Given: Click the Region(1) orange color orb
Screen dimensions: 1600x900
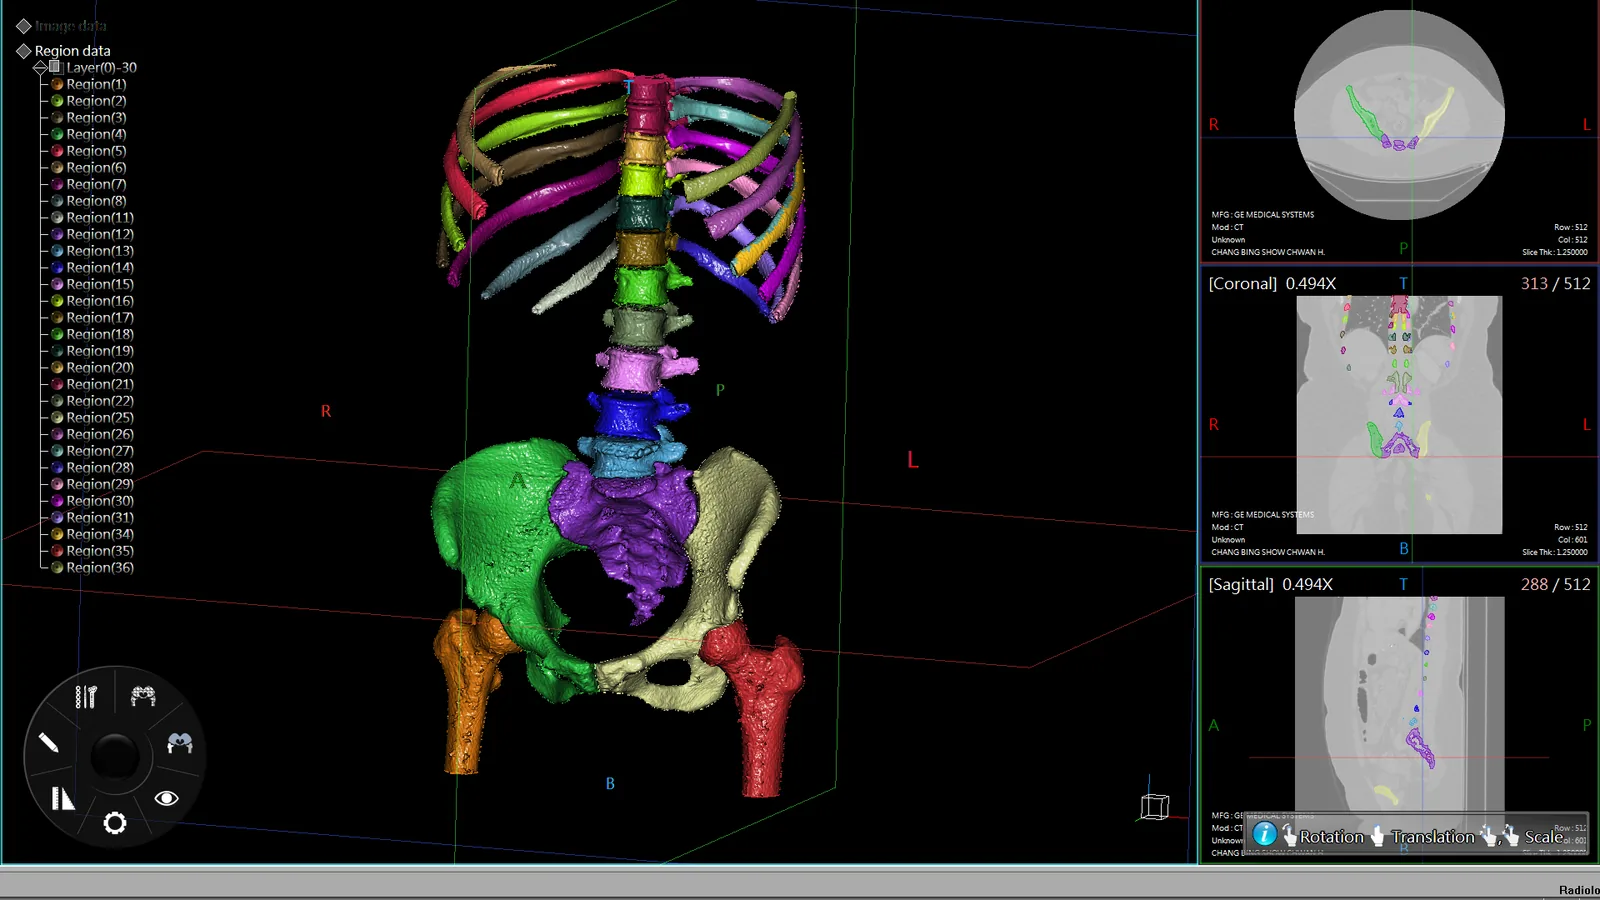Looking at the screenshot, I should point(57,84).
